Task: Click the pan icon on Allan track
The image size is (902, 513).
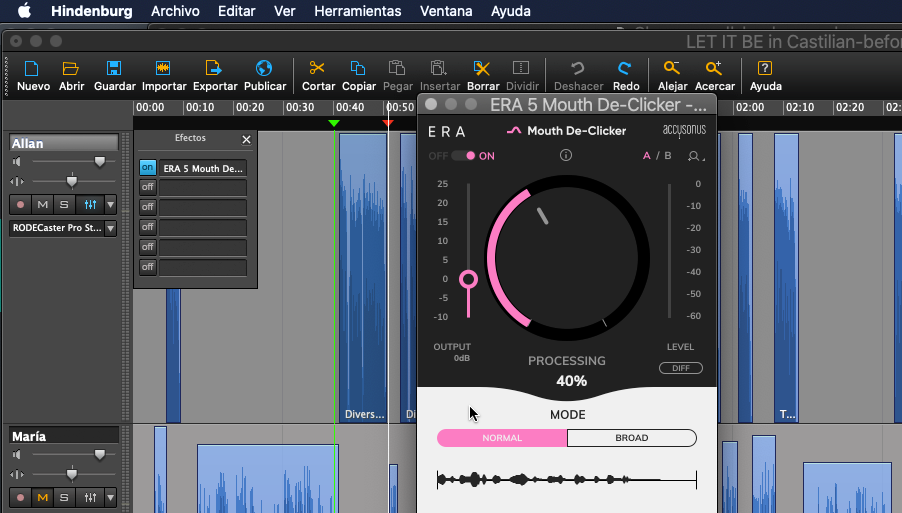Action: click(x=17, y=181)
